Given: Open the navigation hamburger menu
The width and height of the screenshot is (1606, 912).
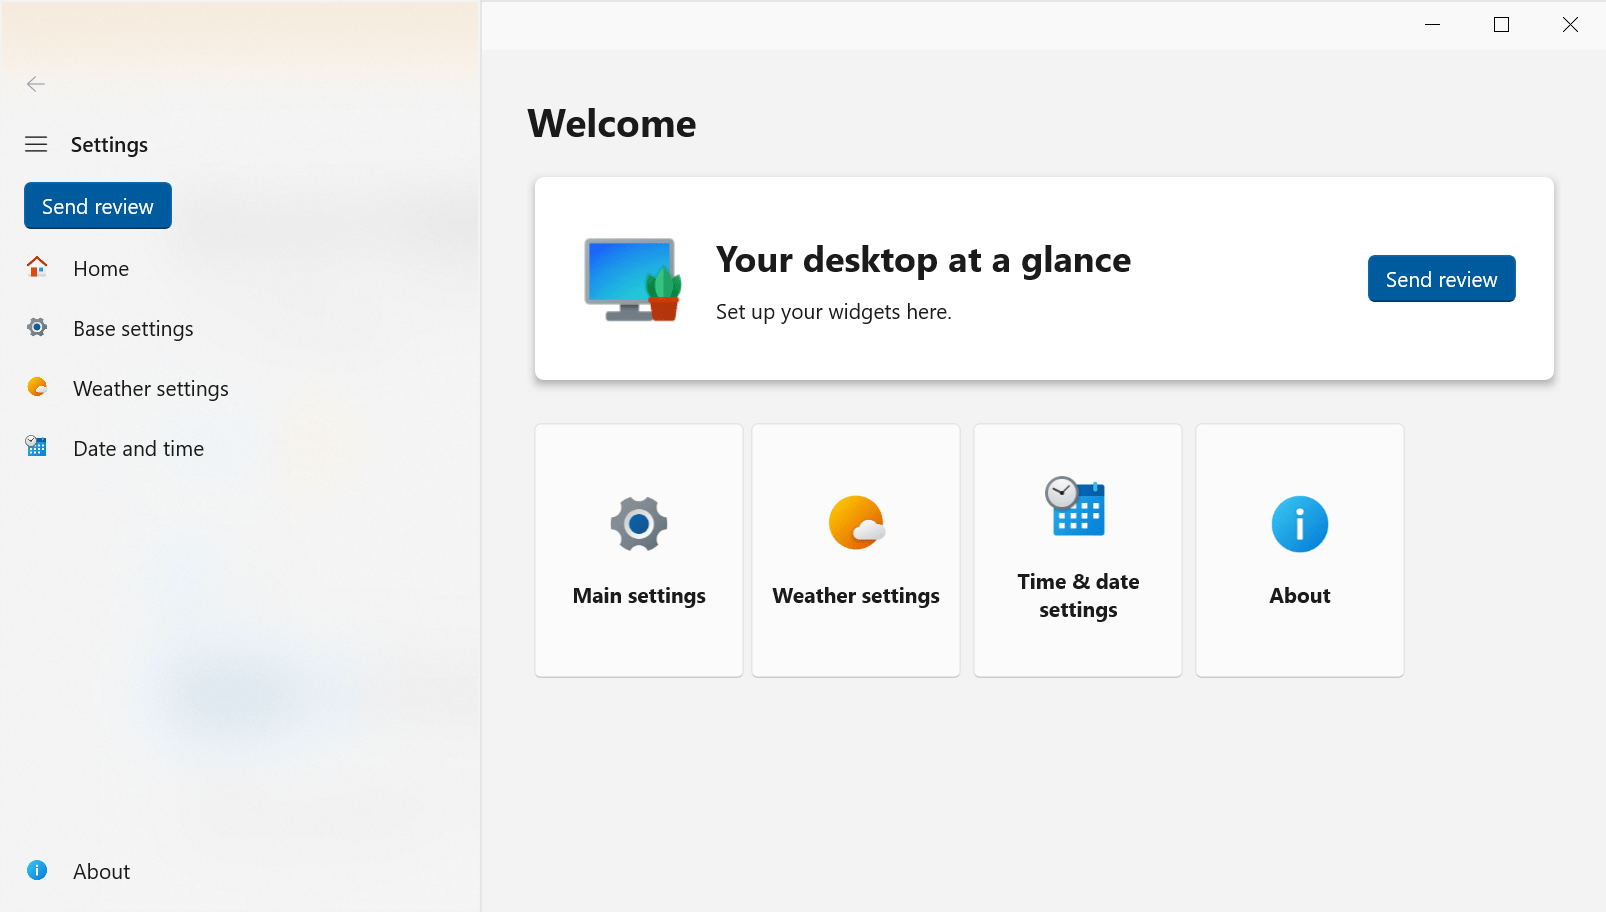Looking at the screenshot, I should [35, 144].
